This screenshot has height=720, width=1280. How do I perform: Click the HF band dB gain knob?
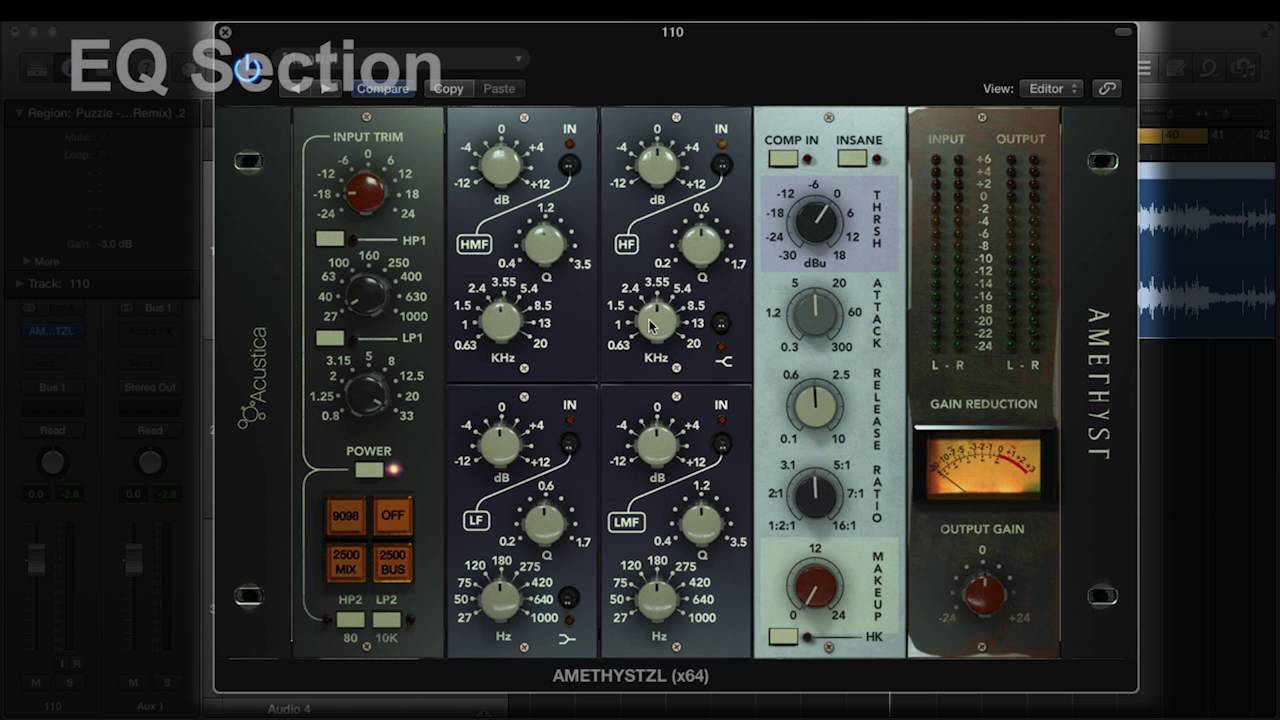pos(657,166)
